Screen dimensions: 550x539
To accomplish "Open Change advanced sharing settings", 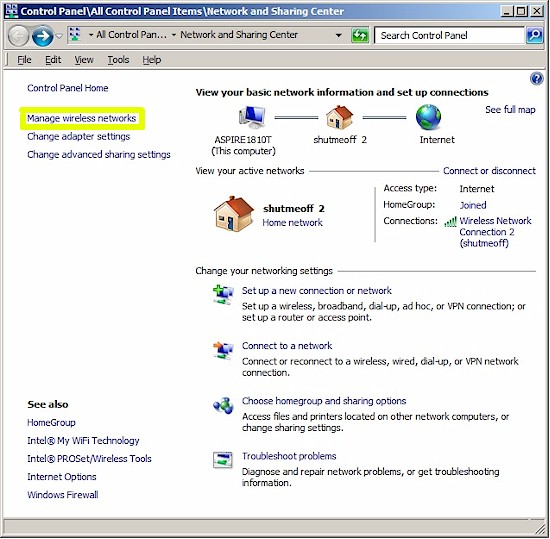I will (x=99, y=155).
